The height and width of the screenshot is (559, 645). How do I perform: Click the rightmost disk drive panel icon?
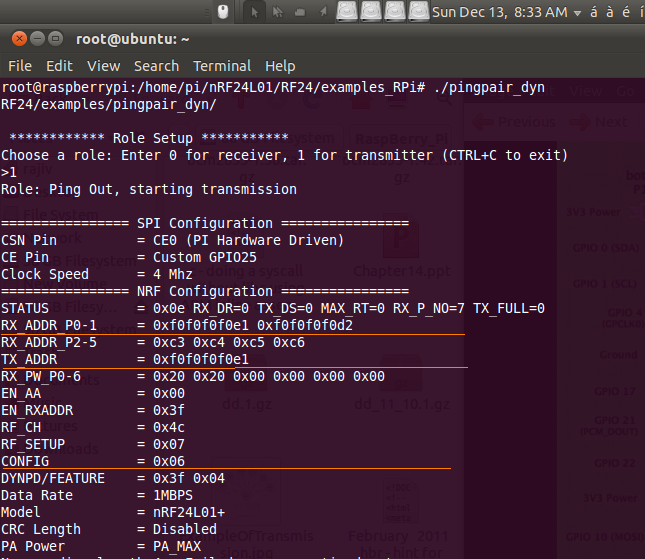tap(419, 11)
